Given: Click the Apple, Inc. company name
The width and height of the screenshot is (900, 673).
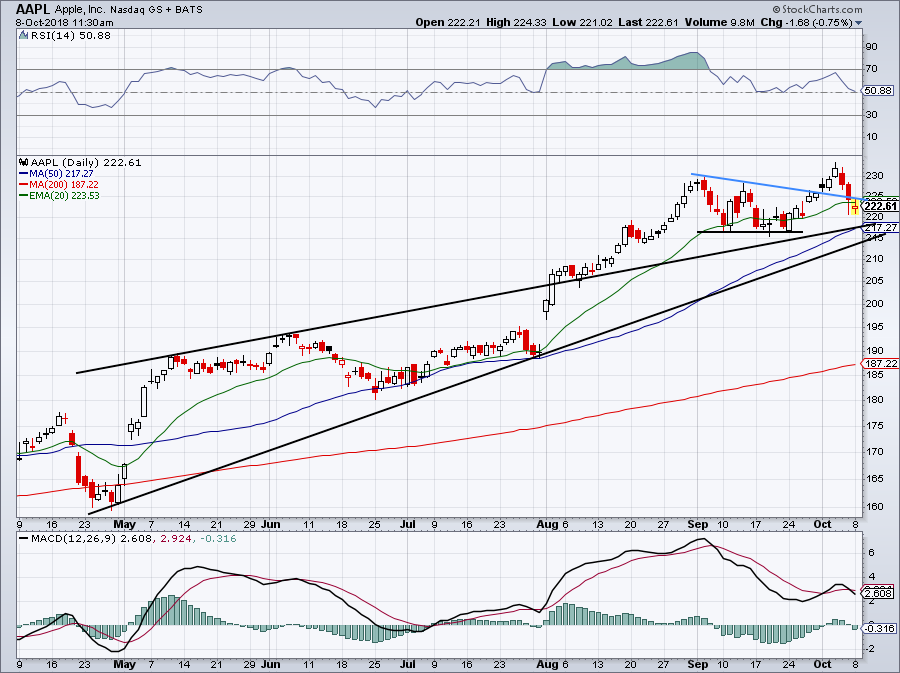Looking at the screenshot, I should coord(80,9).
